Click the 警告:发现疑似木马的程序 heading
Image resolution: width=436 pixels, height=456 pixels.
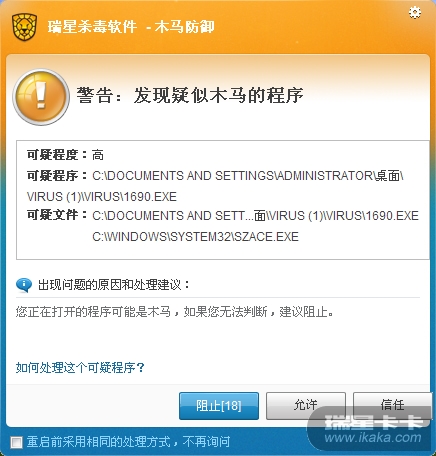[190, 96]
